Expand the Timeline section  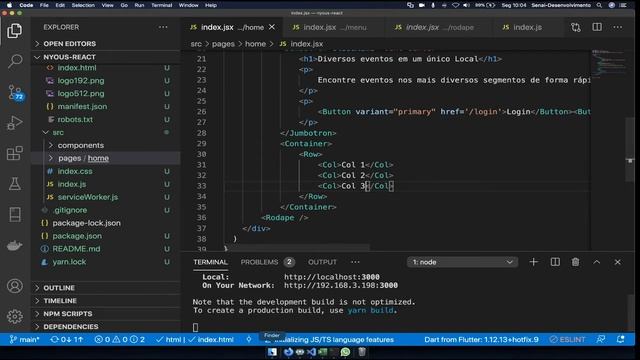coord(106,301)
